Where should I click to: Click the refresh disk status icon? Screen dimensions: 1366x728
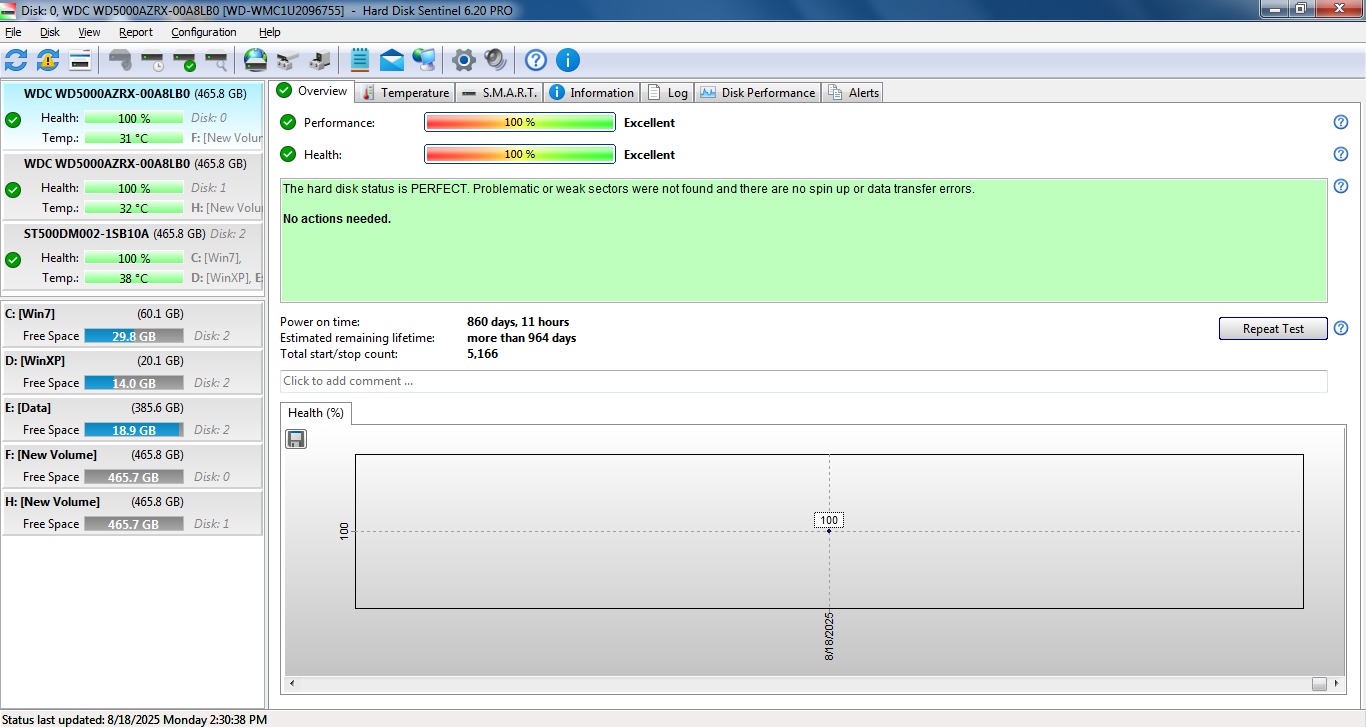click(x=16, y=60)
